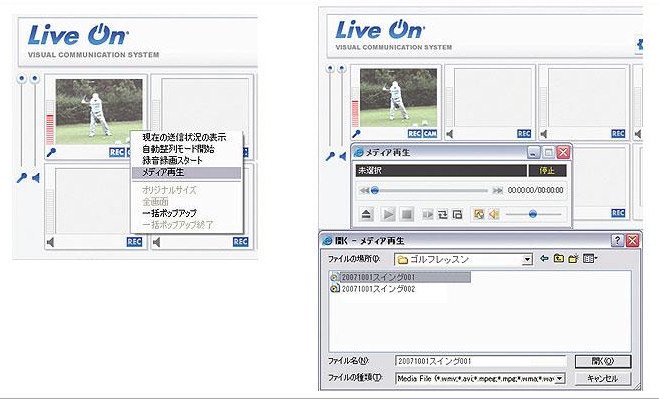Click the back arrow icon in open dialog

tap(544, 259)
